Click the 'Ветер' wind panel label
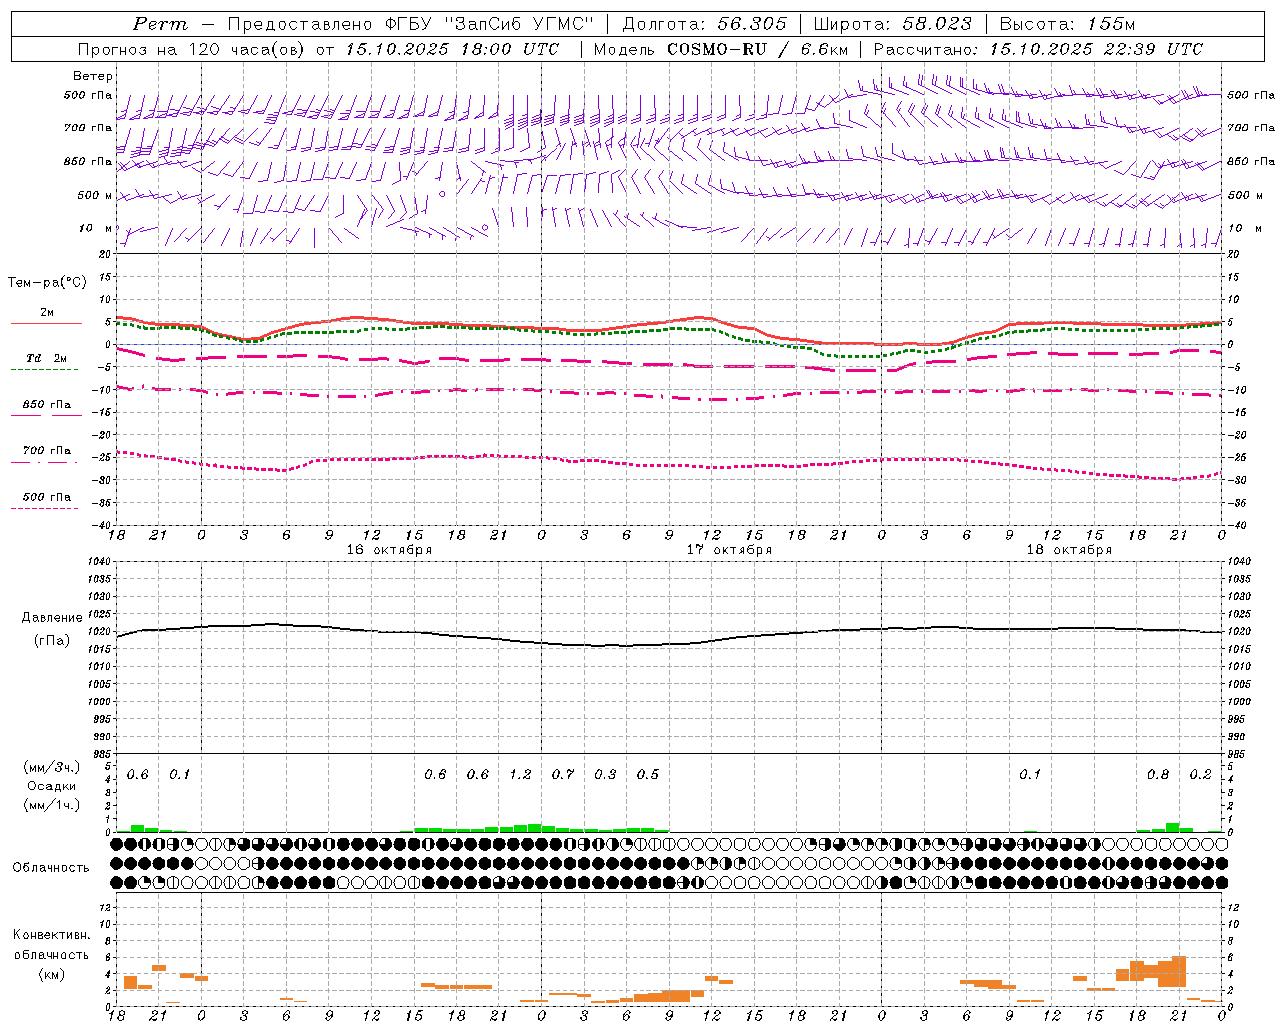This screenshot has height=1024, width=1280. click(x=93, y=76)
